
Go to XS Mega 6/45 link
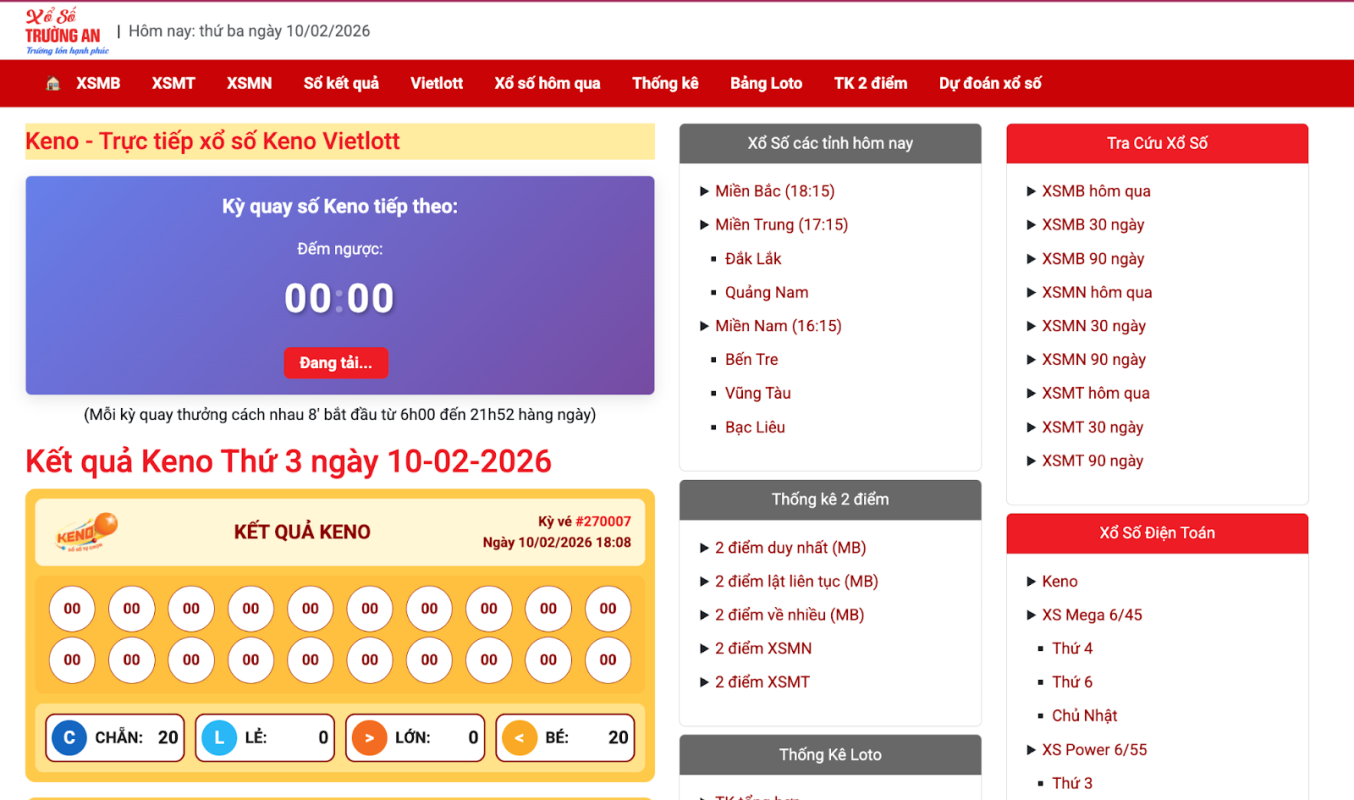pyautogui.click(x=1092, y=615)
